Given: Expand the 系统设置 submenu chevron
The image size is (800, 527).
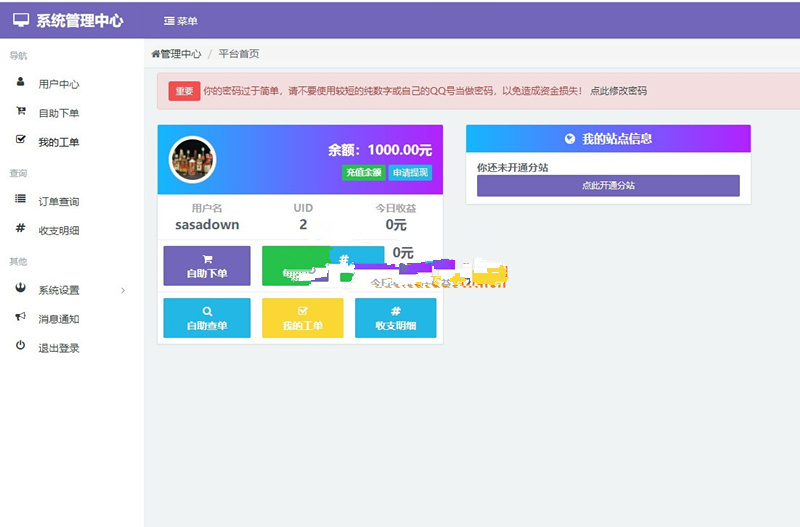Looking at the screenshot, I should (123, 290).
